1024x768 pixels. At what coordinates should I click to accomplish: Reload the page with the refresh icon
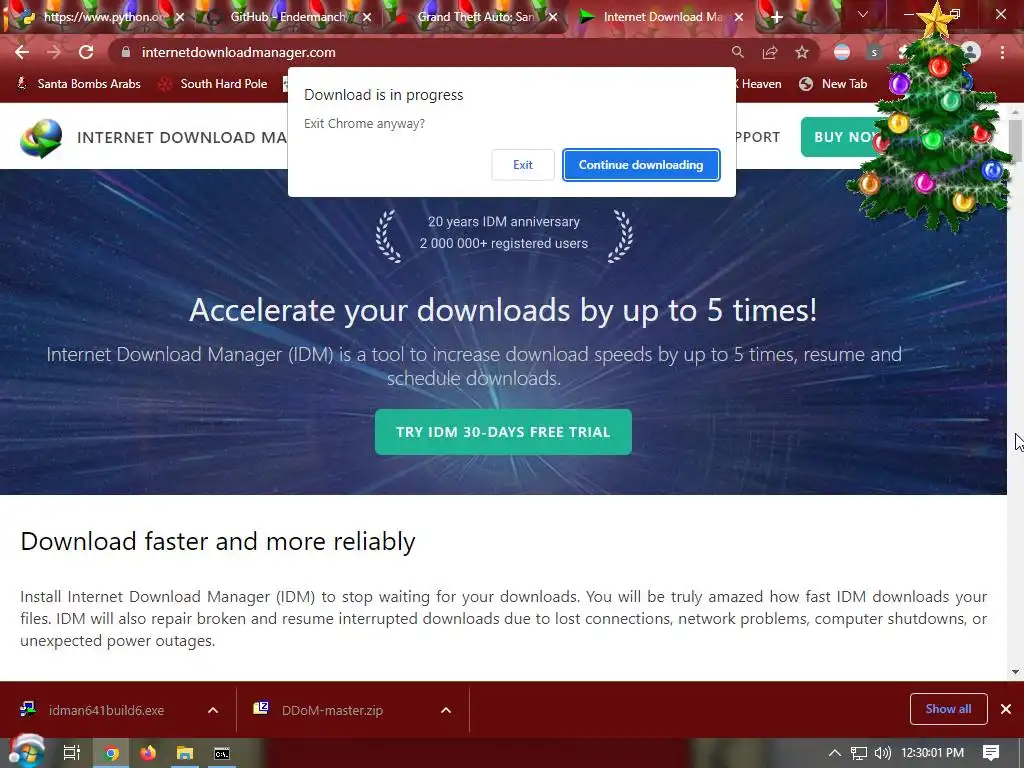pos(86,52)
